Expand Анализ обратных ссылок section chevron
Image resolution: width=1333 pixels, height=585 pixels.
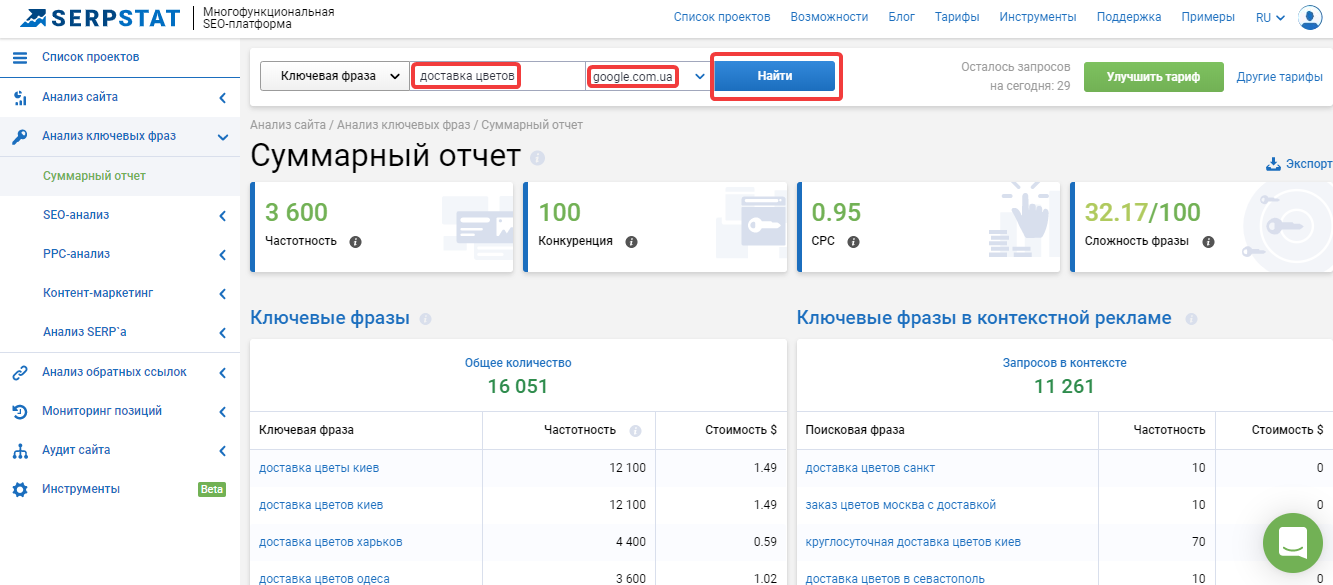pyautogui.click(x=222, y=373)
